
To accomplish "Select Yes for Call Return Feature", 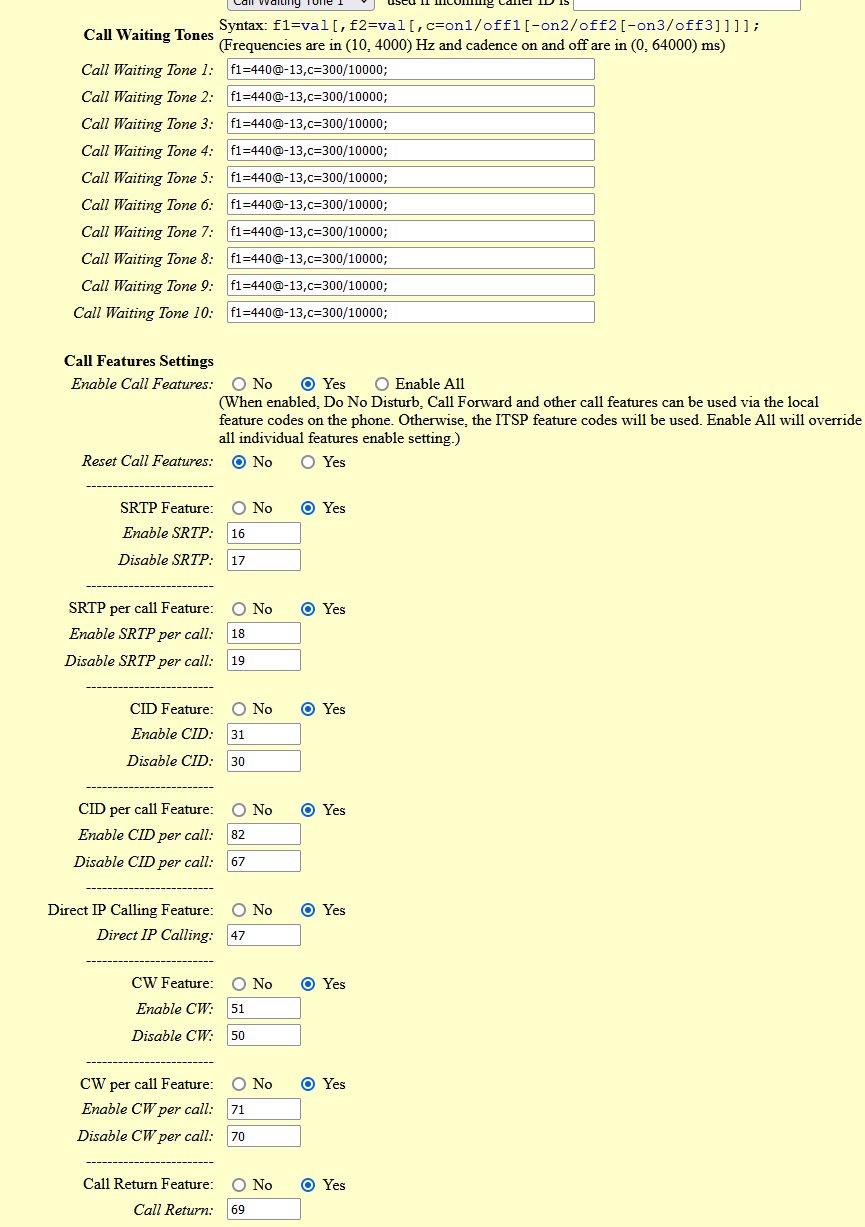I will (309, 1185).
